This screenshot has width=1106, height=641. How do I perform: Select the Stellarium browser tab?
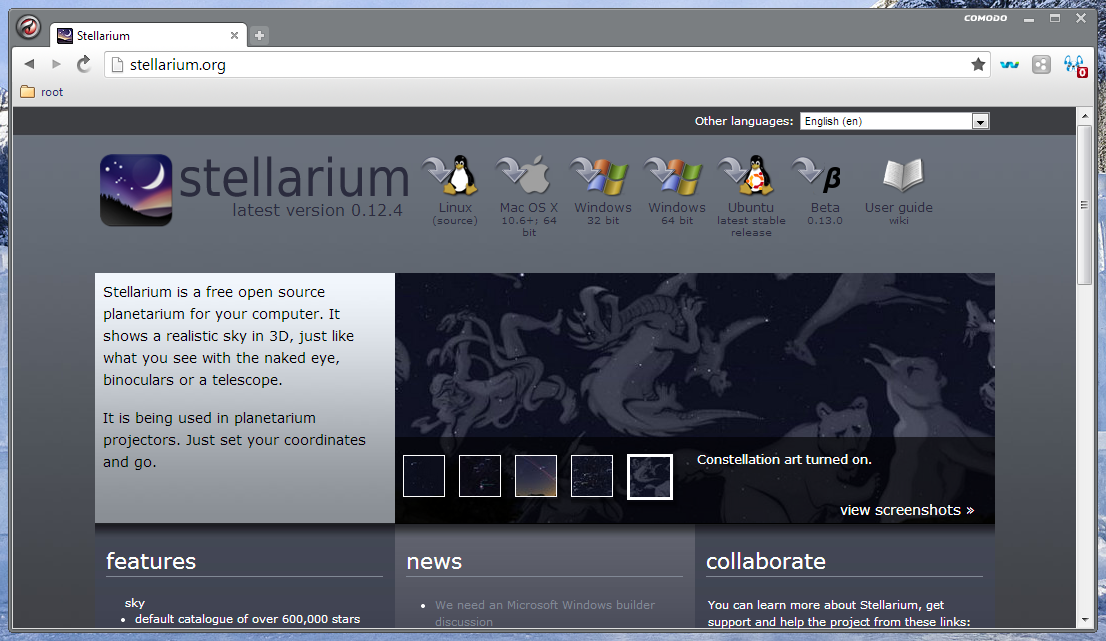[x=148, y=35]
